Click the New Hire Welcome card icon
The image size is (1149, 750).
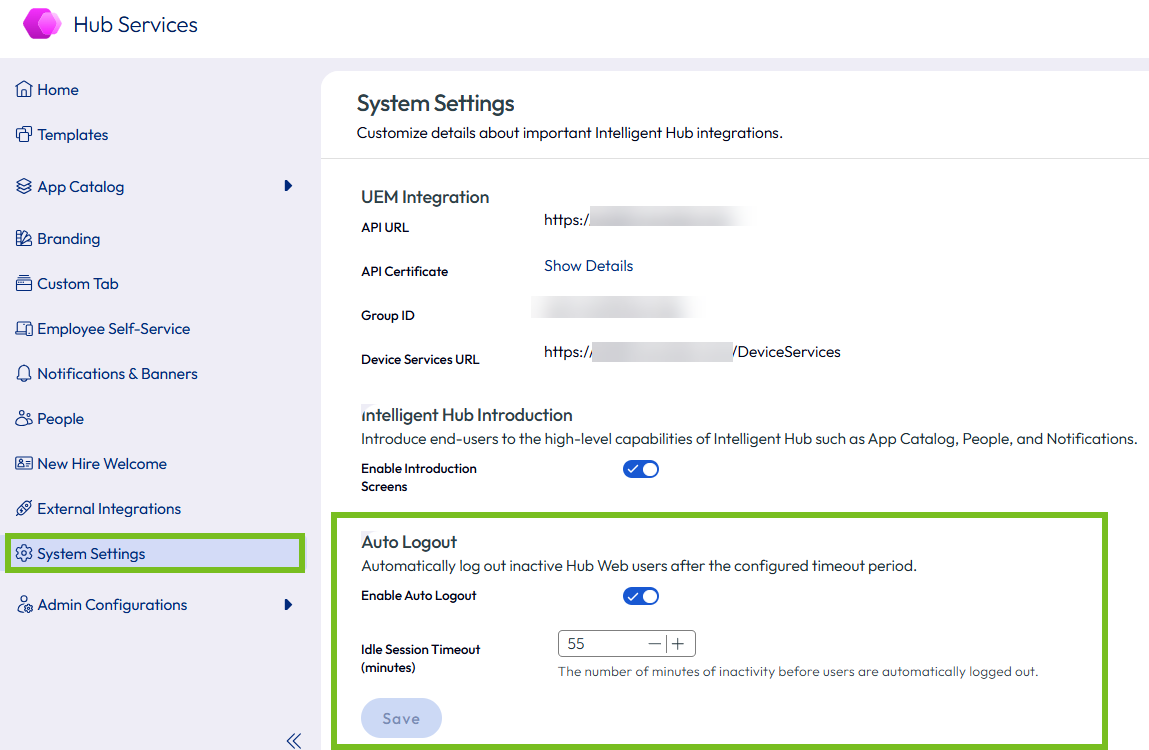pyautogui.click(x=24, y=463)
